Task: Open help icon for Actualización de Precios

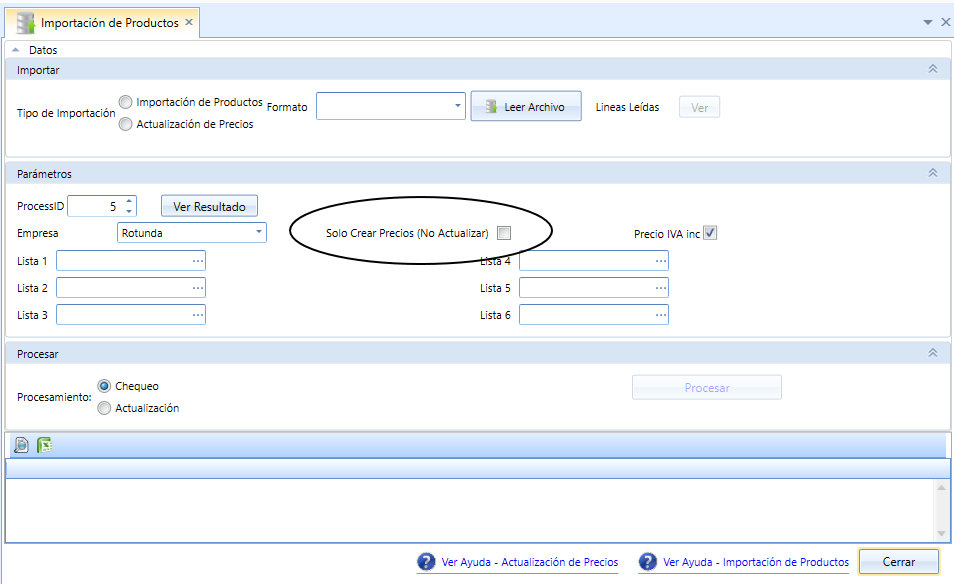Action: tap(426, 561)
